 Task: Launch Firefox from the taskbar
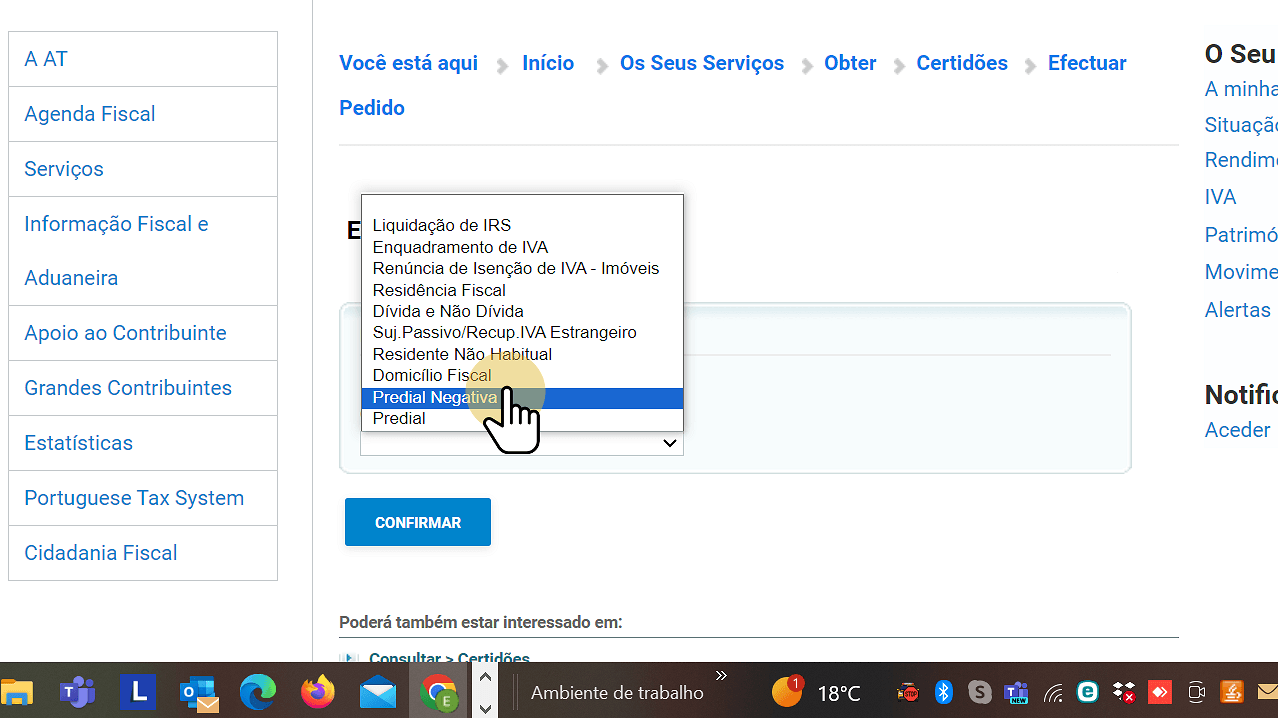click(x=318, y=692)
